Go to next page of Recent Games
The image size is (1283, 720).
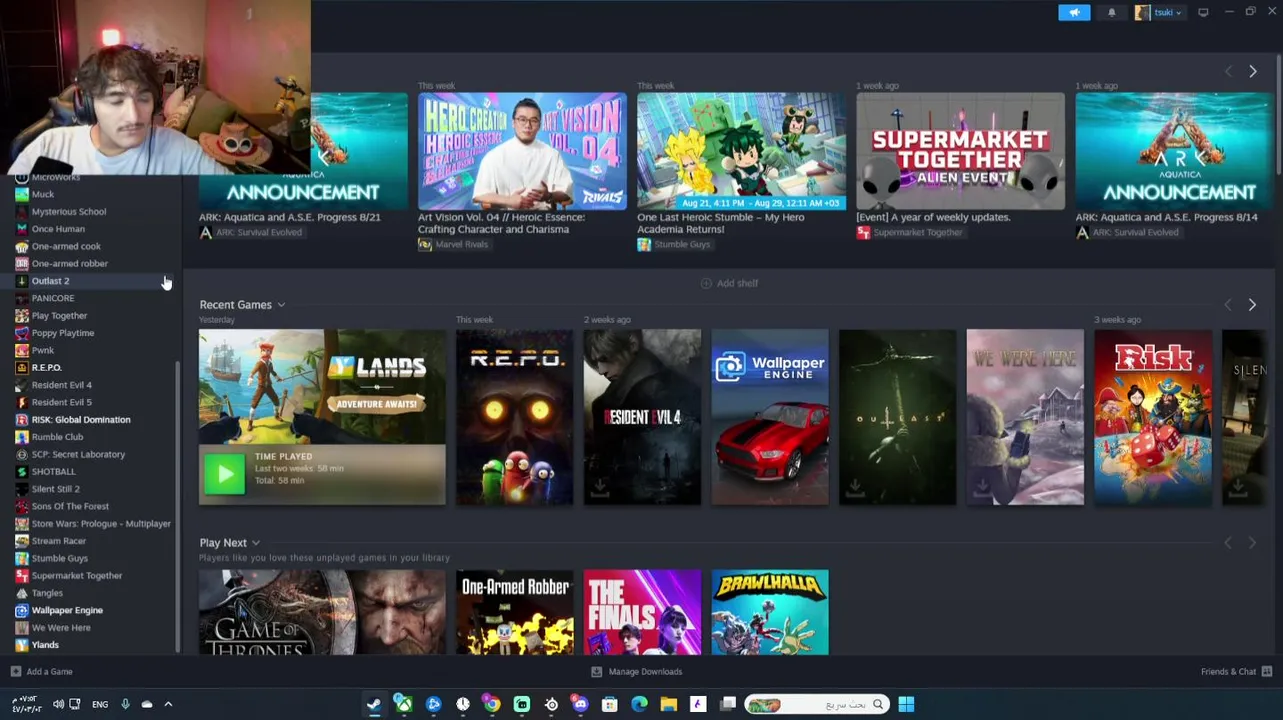pyautogui.click(x=1252, y=304)
